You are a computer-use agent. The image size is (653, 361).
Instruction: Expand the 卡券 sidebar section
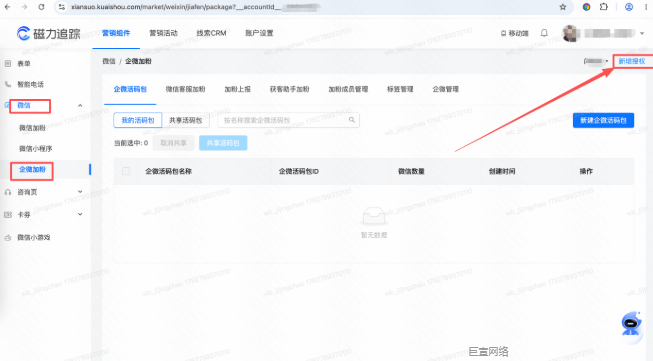[80, 214]
